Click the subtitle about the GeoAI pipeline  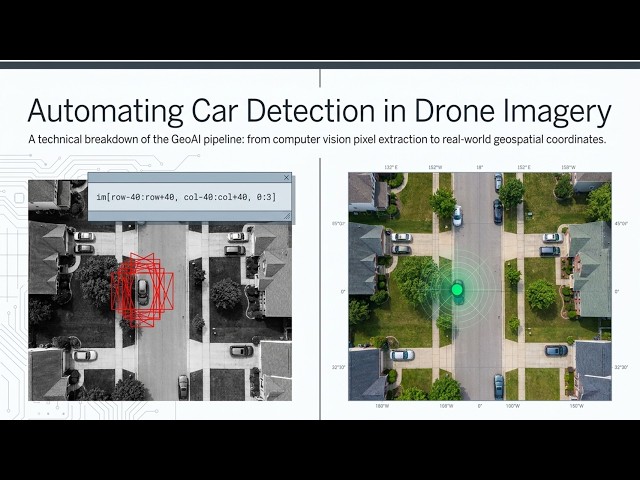tap(317, 140)
